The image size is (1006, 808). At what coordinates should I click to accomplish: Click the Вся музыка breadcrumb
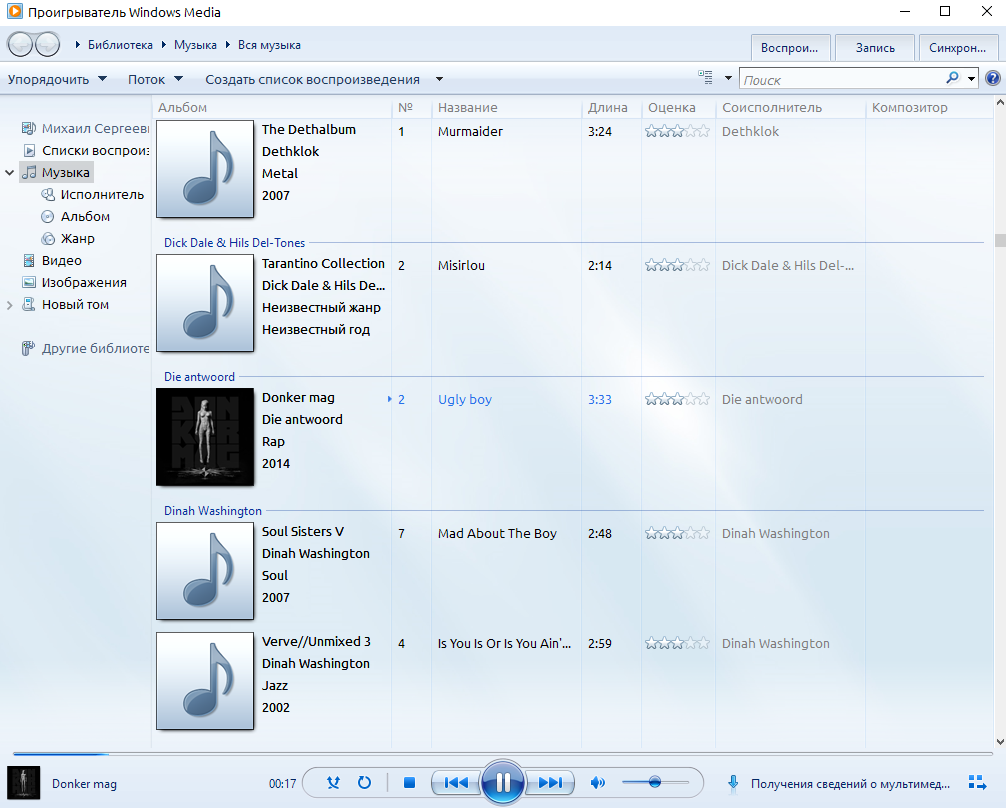tap(269, 45)
